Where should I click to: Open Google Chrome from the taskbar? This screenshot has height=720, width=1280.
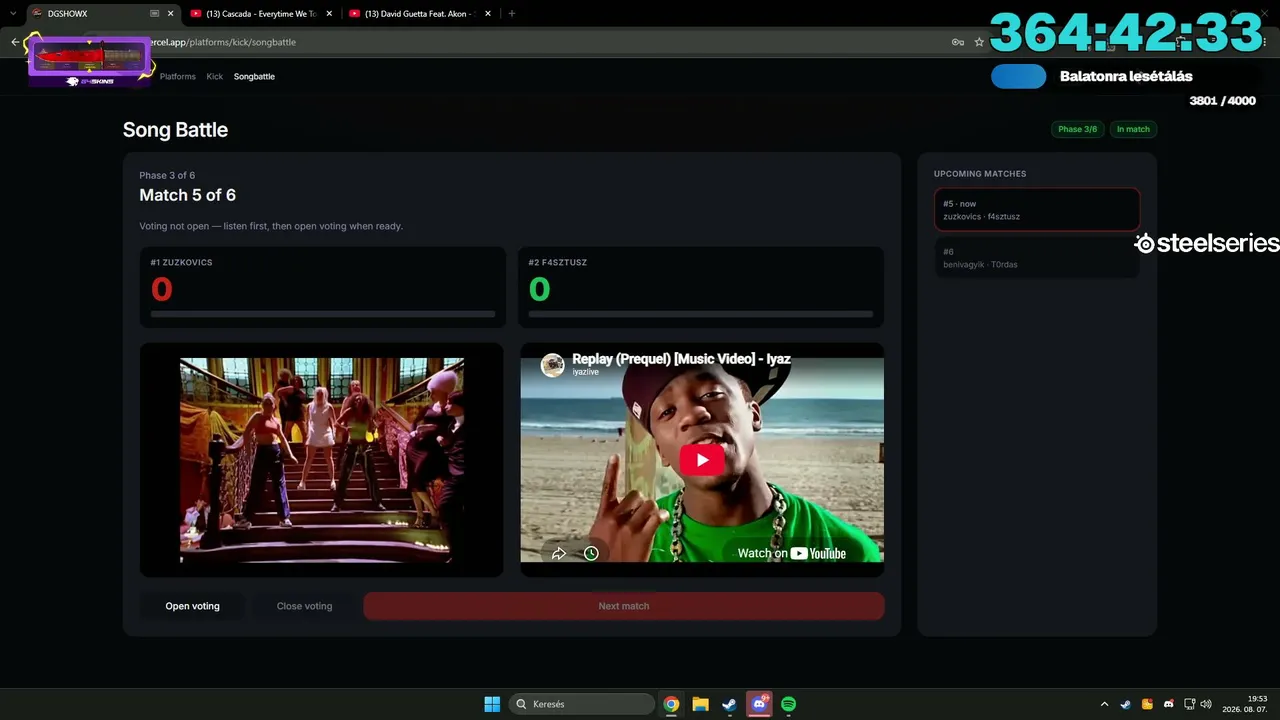point(671,704)
